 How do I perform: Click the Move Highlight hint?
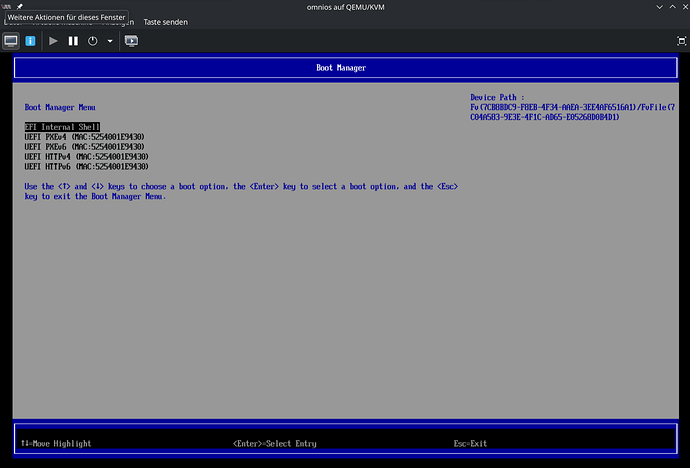click(56, 444)
